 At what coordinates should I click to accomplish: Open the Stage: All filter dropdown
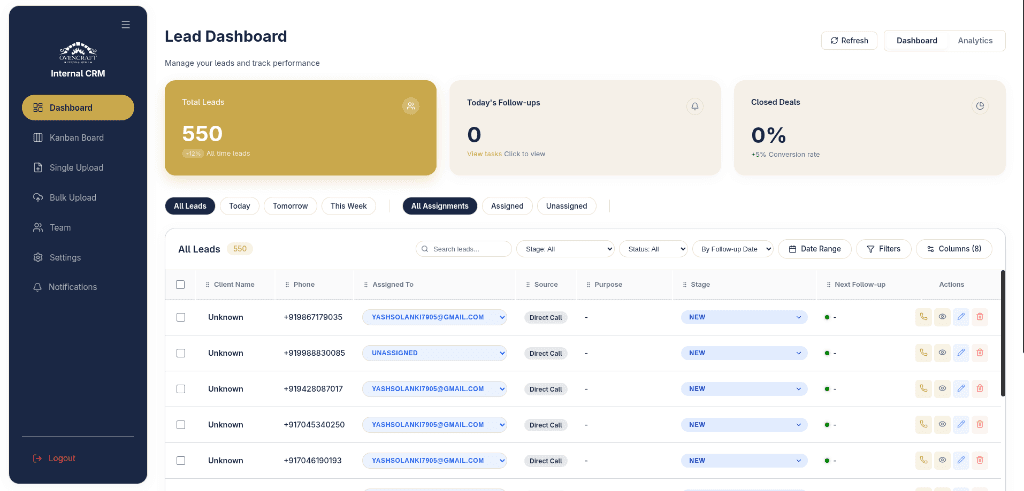click(x=566, y=249)
